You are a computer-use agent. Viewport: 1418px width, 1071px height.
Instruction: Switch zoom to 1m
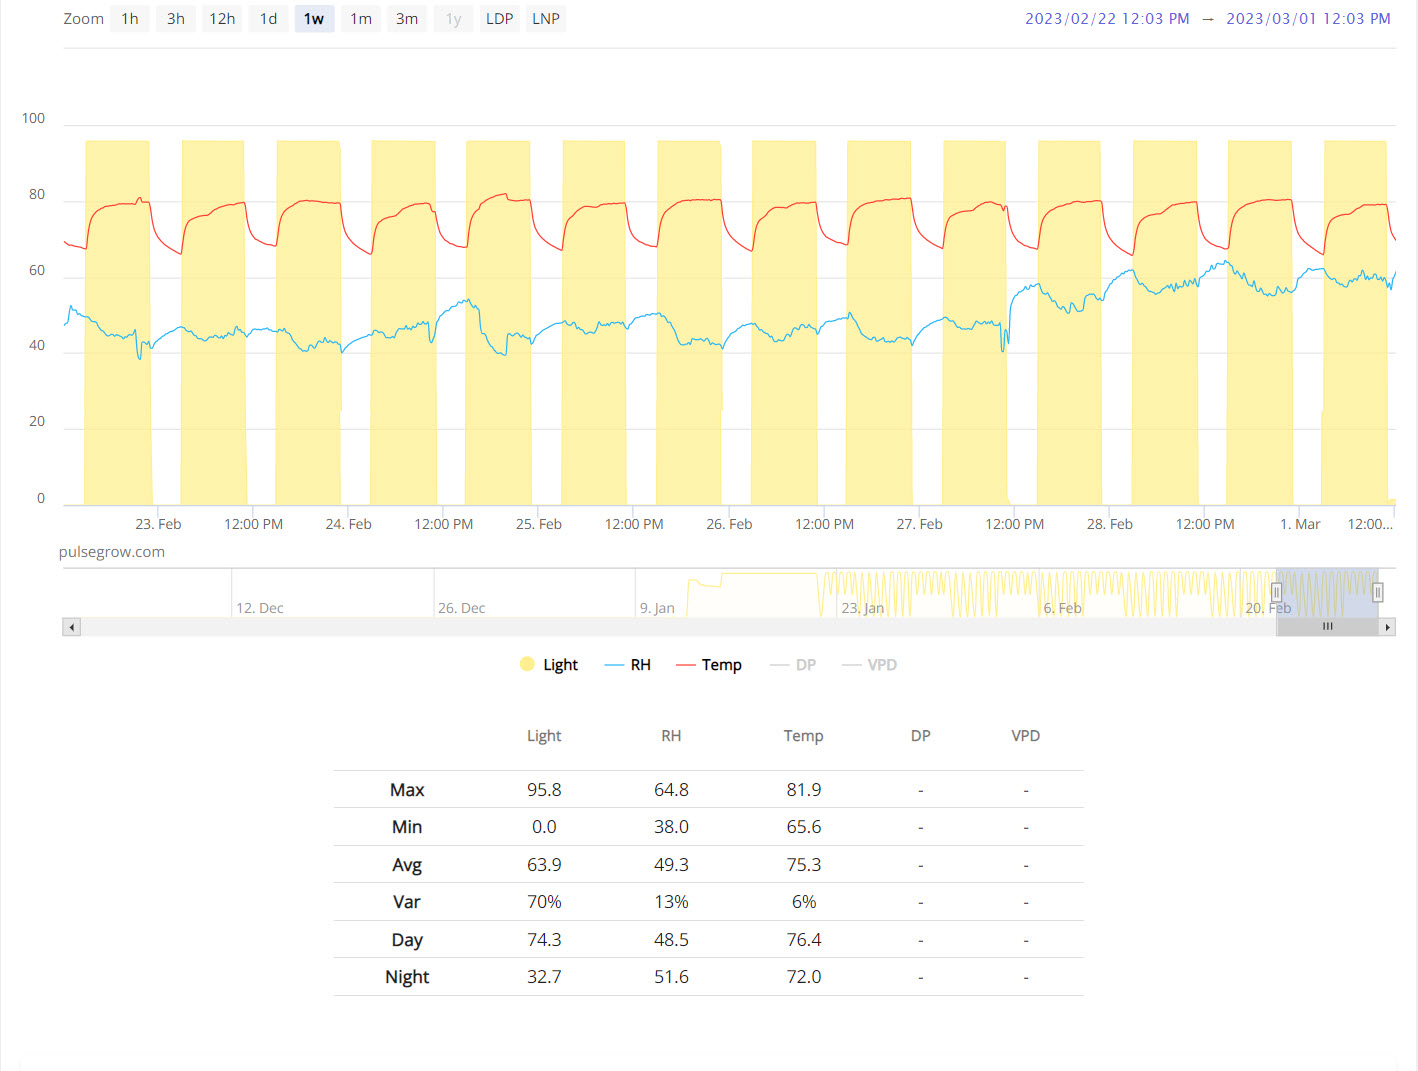(361, 19)
